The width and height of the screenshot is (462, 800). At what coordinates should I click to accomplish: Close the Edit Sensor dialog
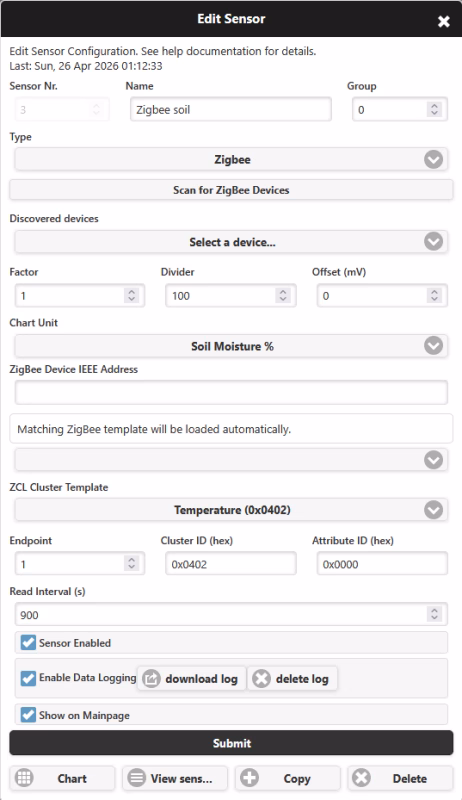[444, 21]
